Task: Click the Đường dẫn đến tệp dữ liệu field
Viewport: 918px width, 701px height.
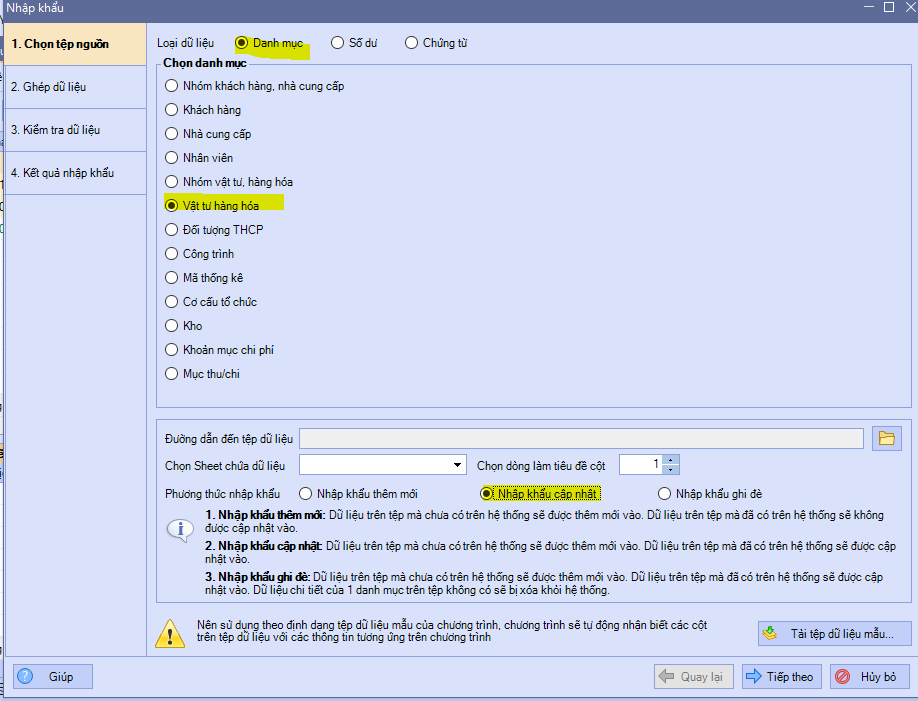Action: click(581, 438)
